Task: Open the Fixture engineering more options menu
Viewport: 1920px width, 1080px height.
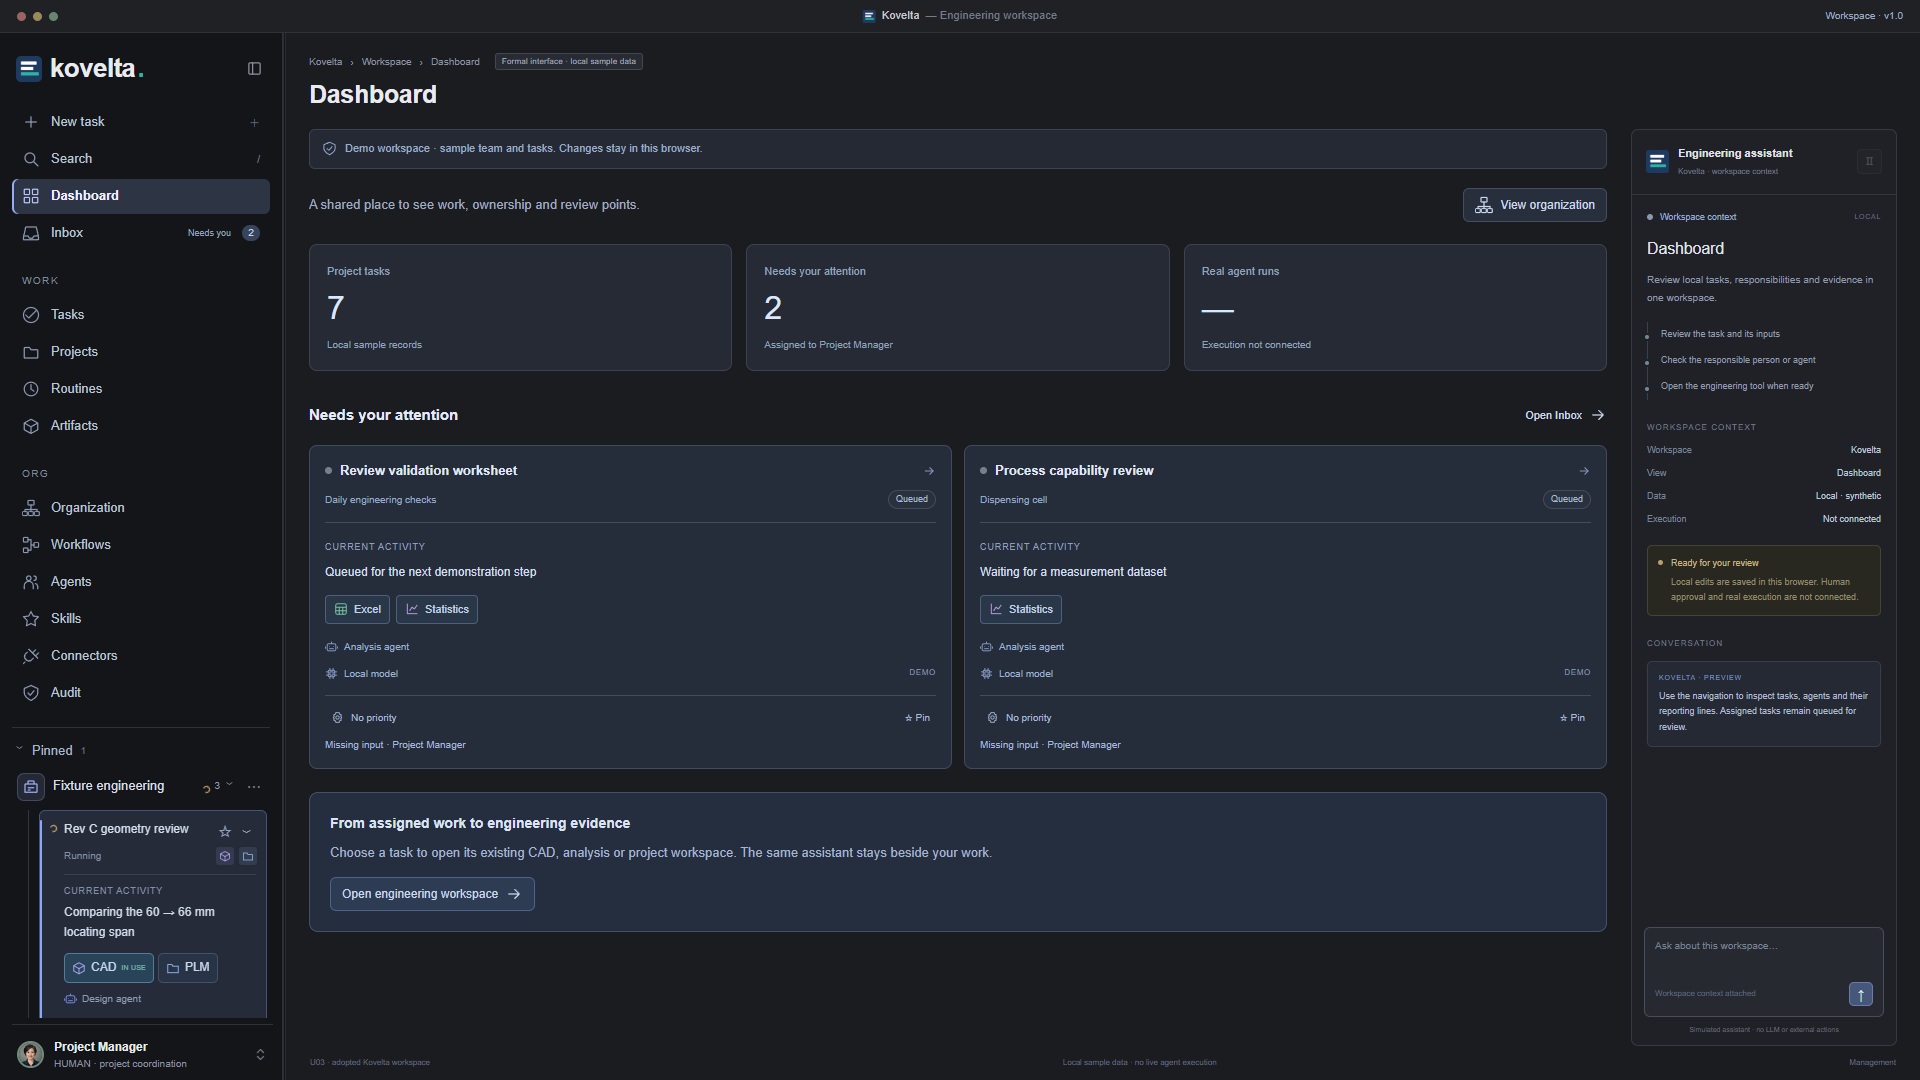Action: [x=254, y=787]
